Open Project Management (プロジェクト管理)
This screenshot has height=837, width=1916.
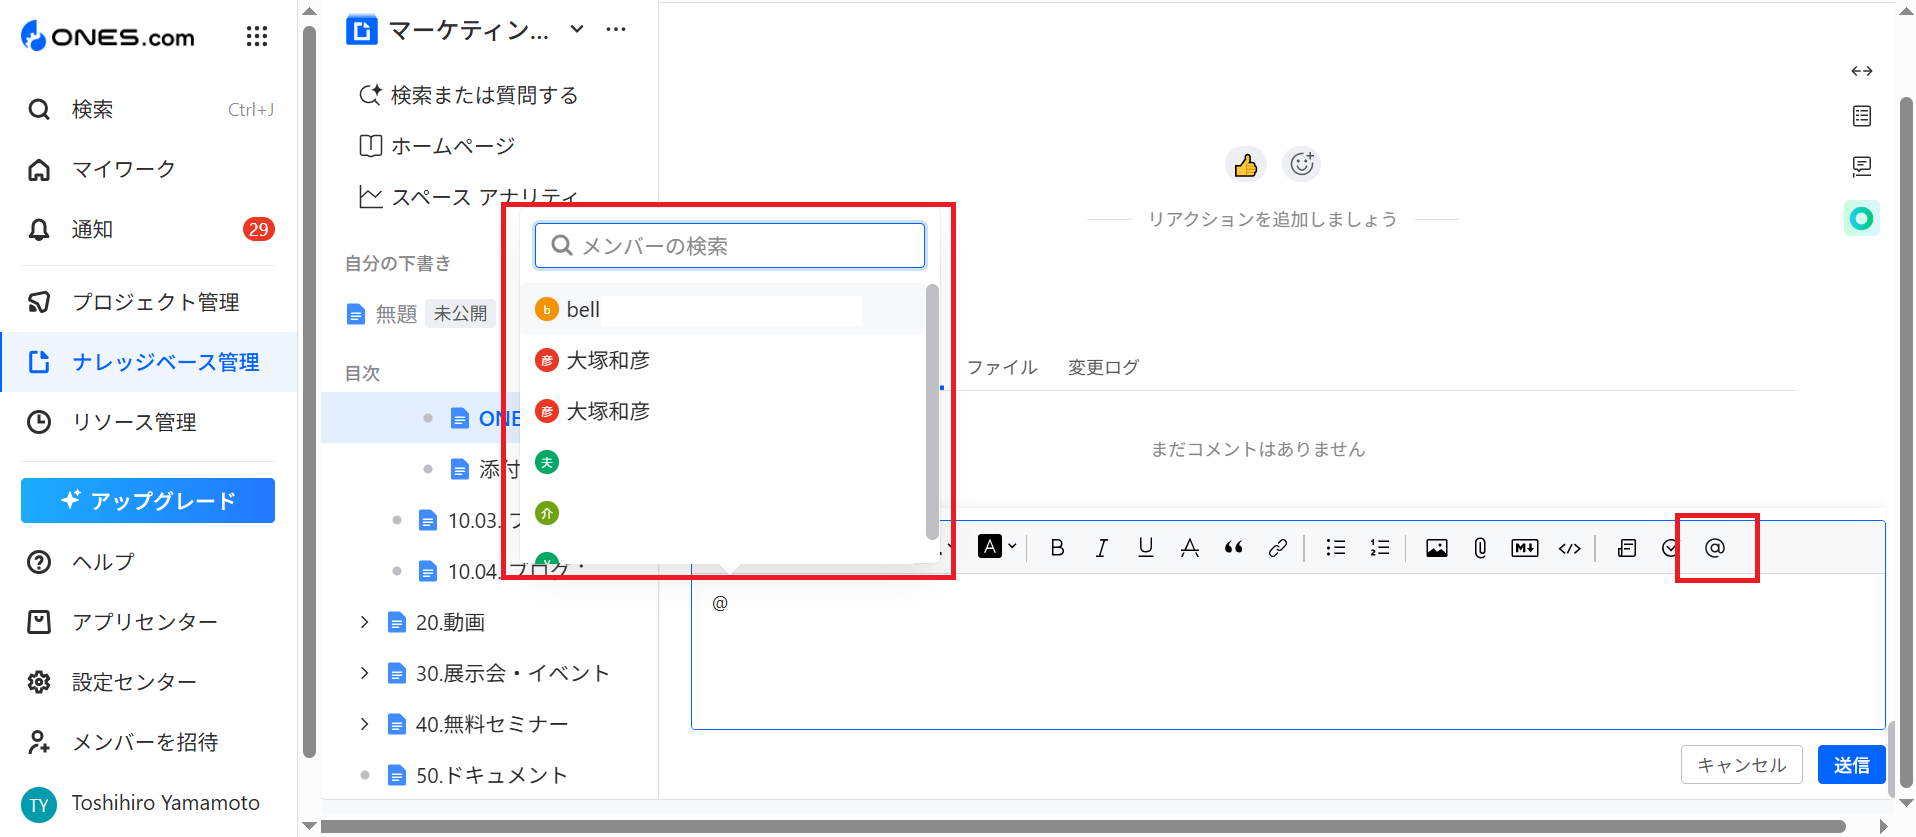(150, 302)
